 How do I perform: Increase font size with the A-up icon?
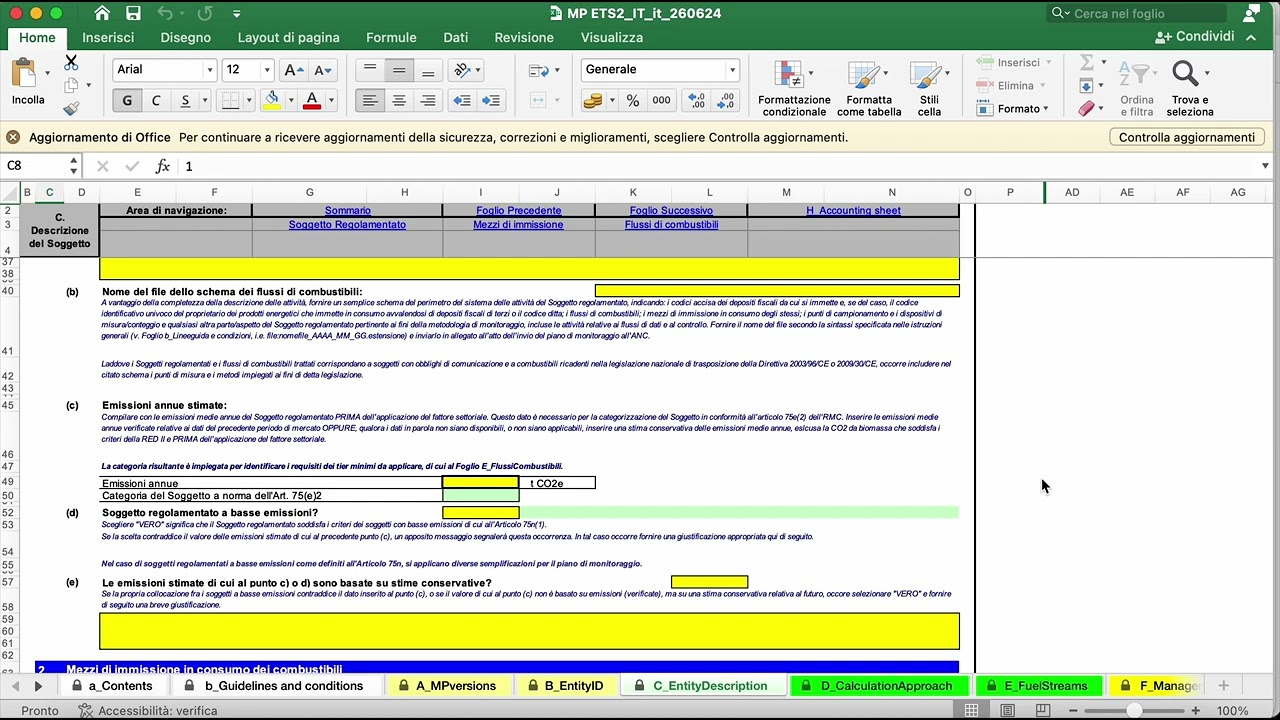[x=294, y=70]
